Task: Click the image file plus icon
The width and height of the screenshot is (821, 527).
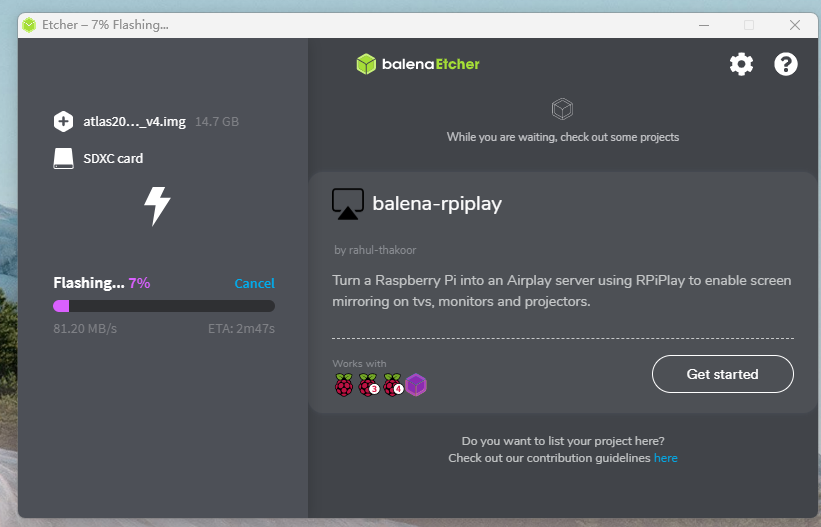Action: (63, 122)
